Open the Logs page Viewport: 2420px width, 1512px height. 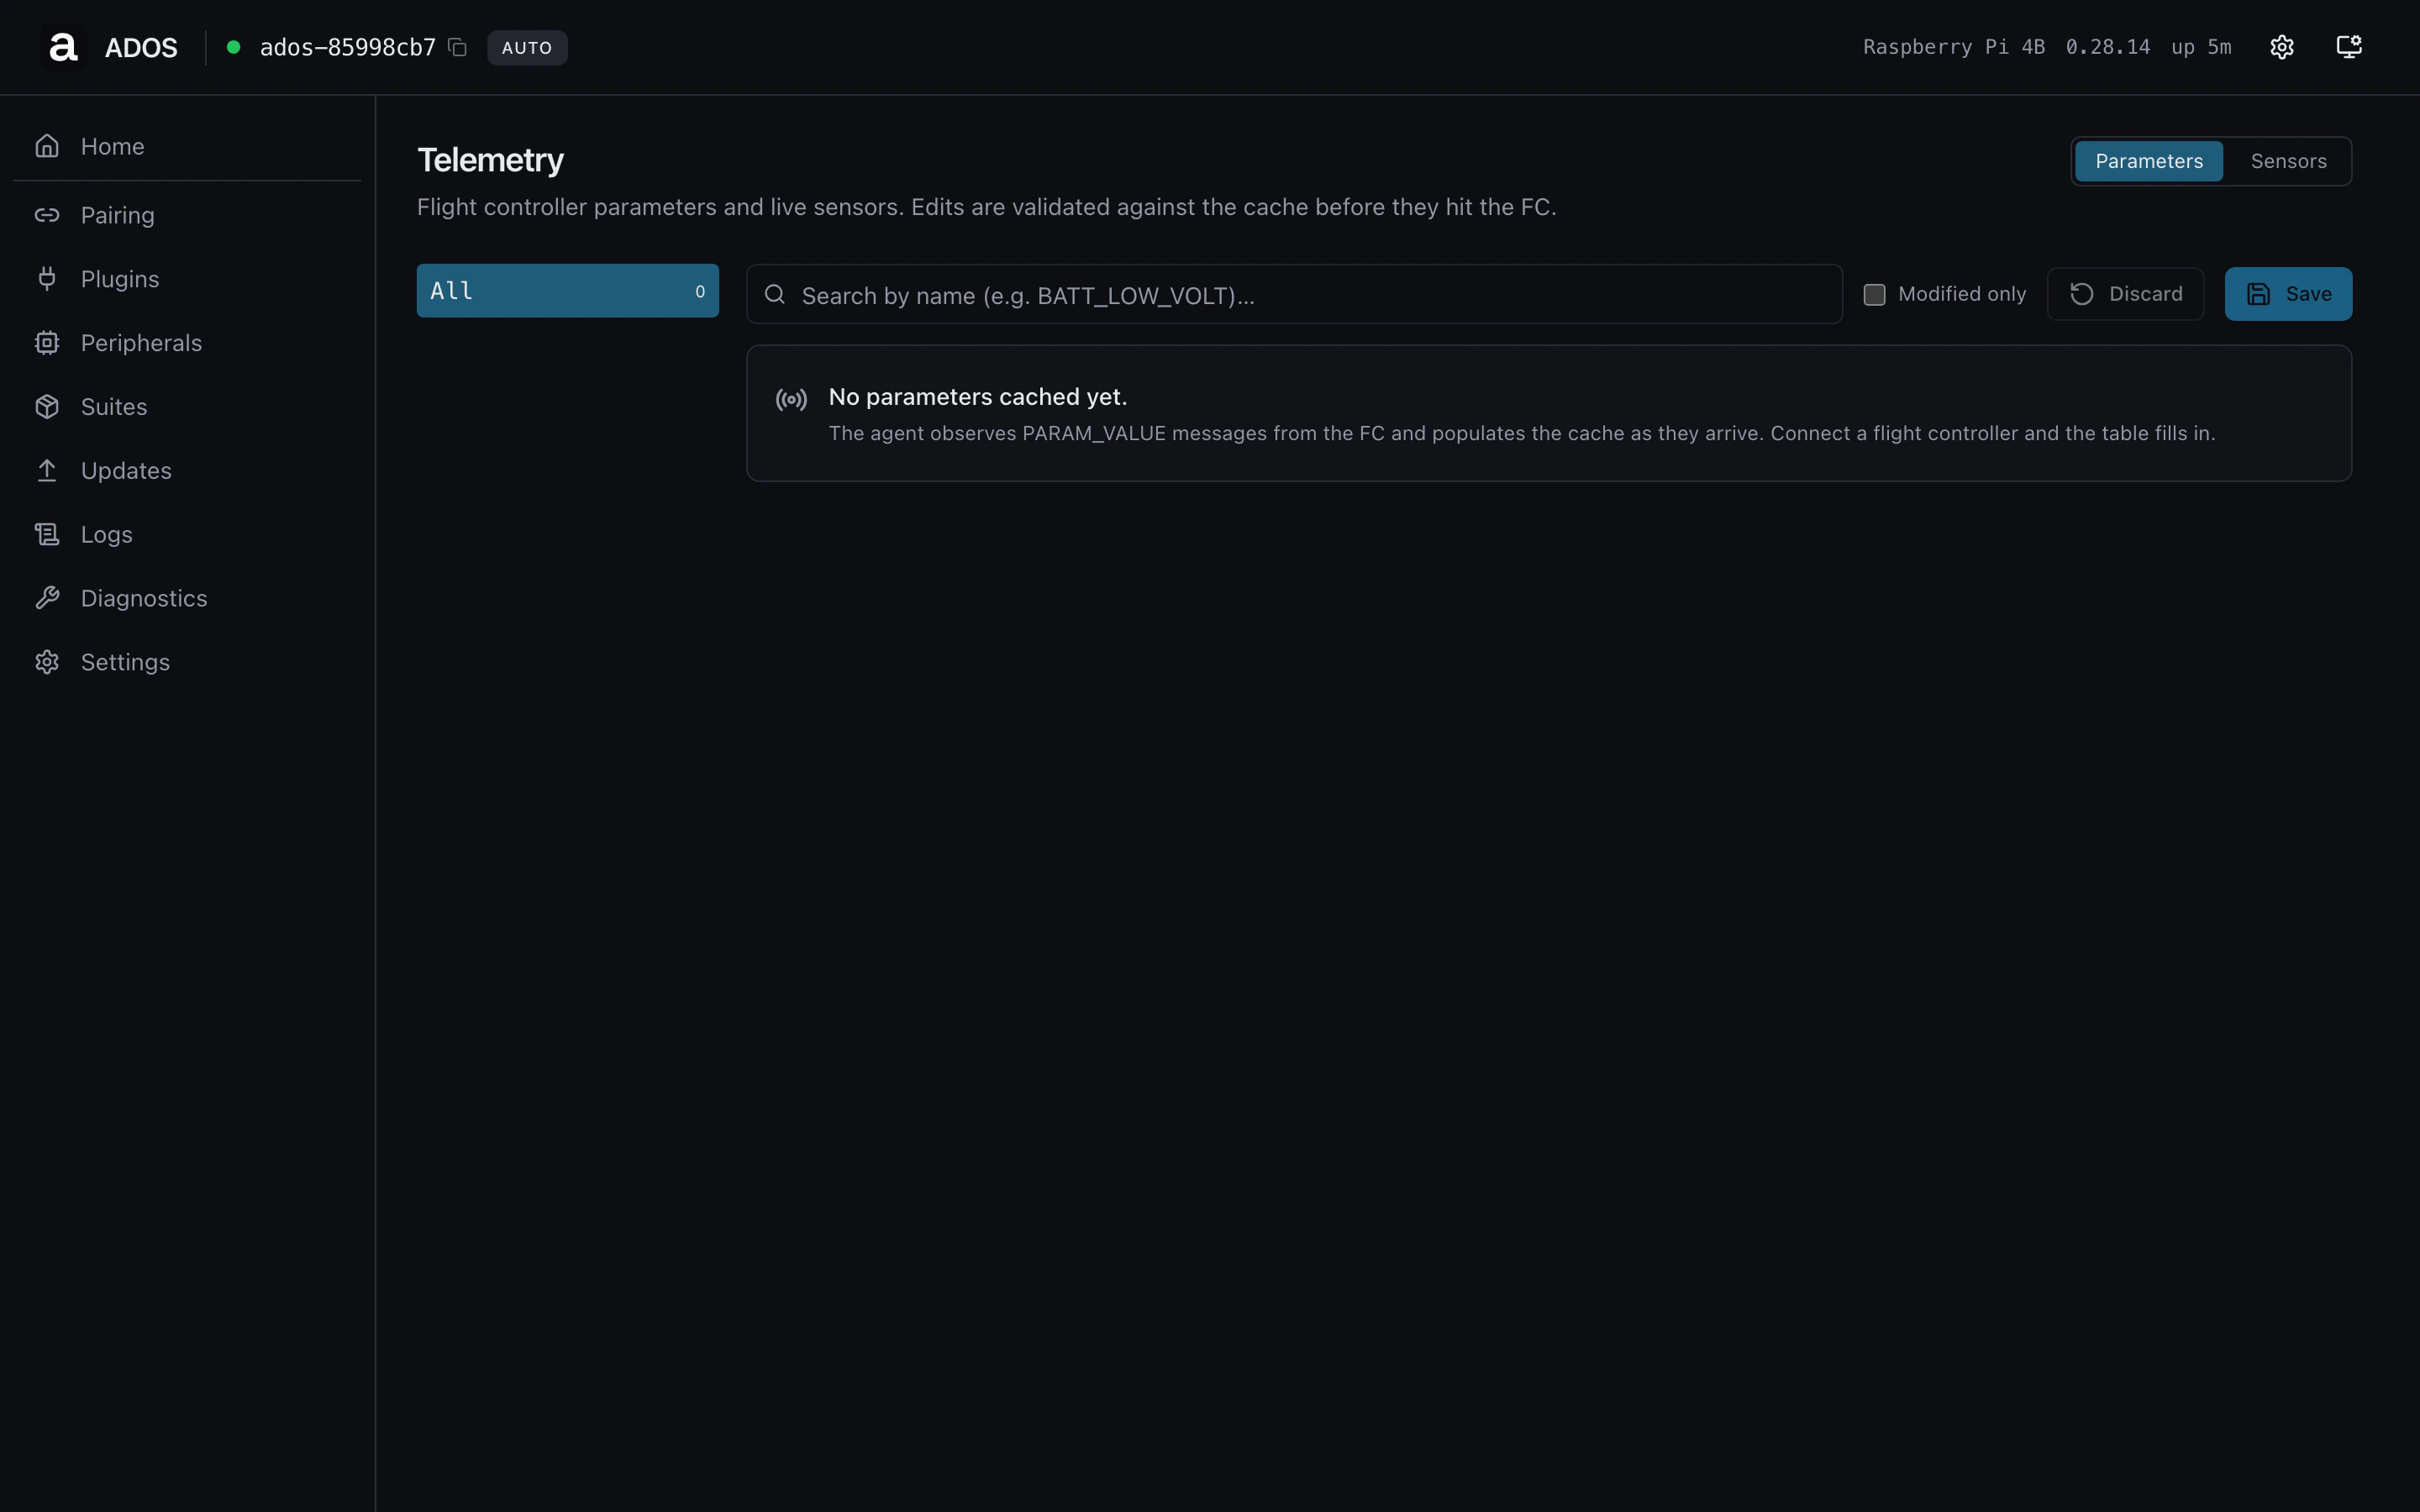[x=187, y=534]
